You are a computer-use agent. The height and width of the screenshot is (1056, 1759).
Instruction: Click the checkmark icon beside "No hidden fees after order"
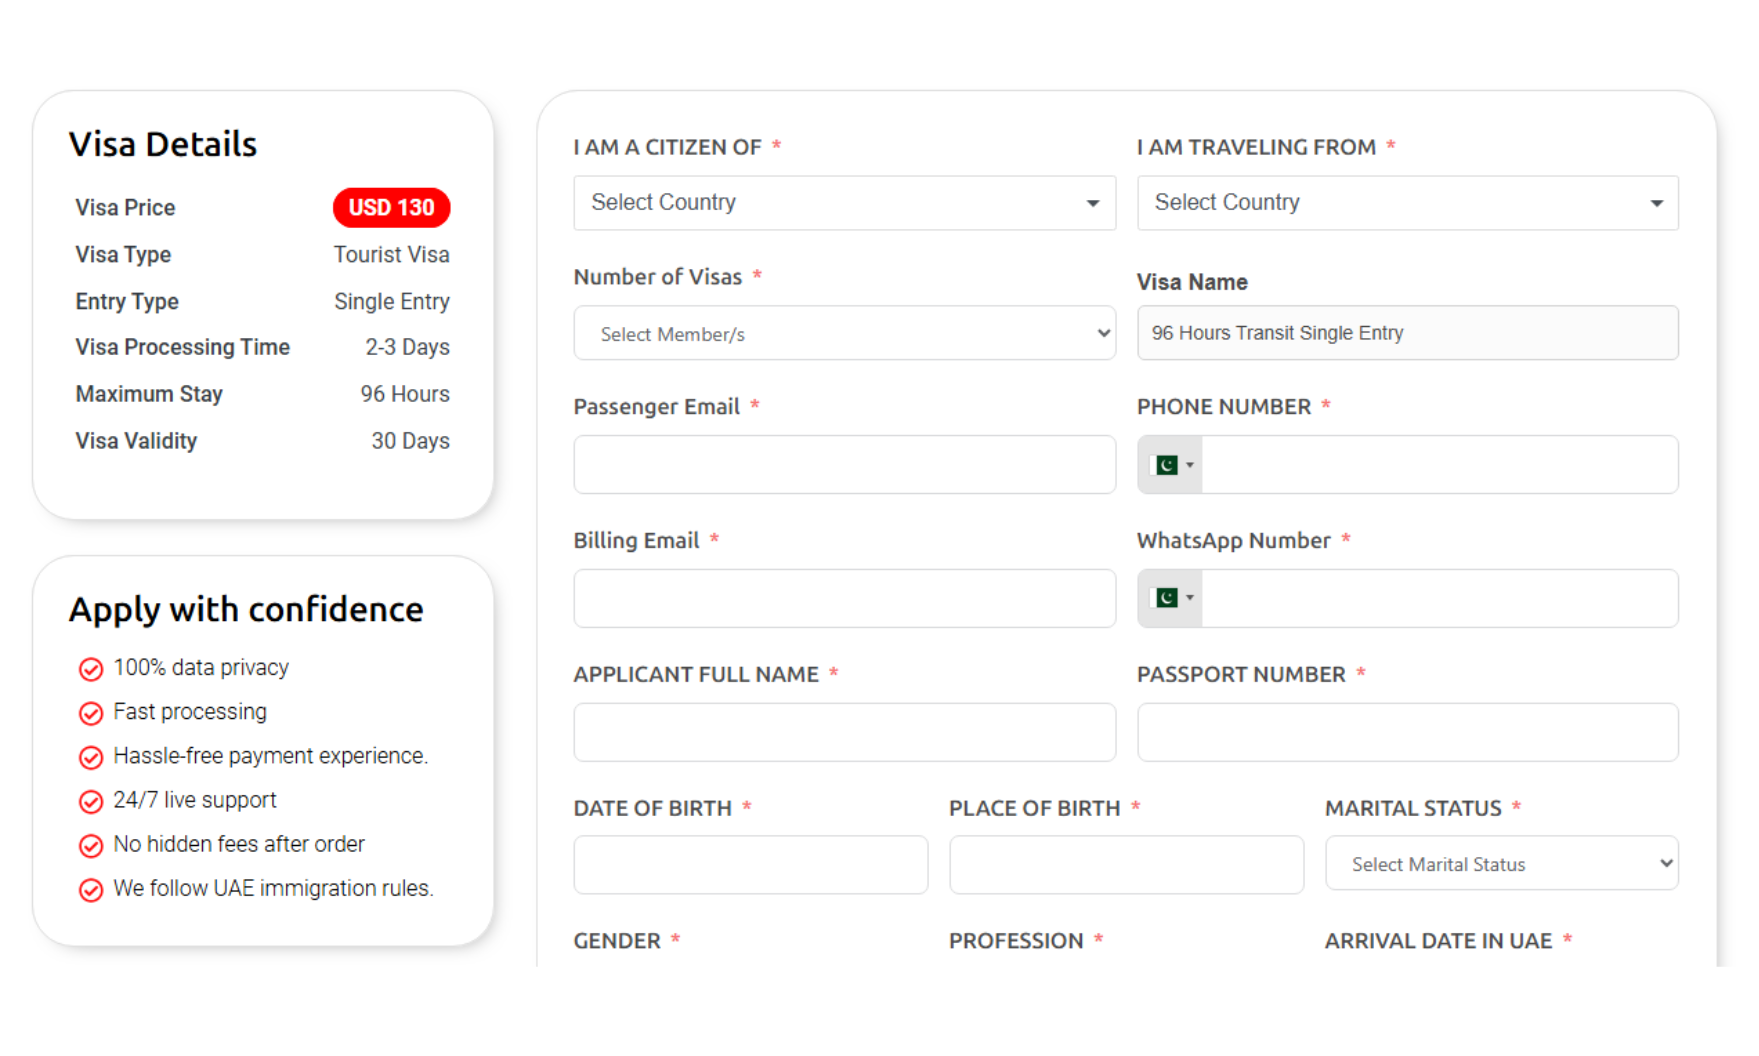(x=90, y=844)
